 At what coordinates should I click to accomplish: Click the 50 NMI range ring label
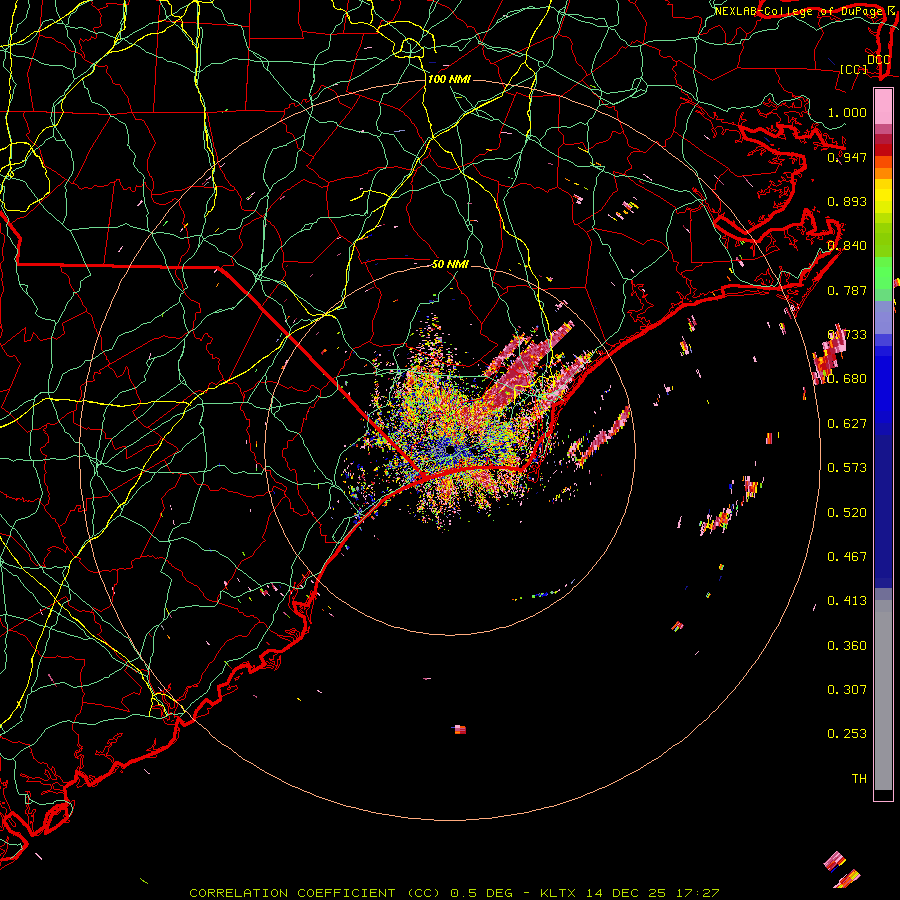pyautogui.click(x=451, y=264)
